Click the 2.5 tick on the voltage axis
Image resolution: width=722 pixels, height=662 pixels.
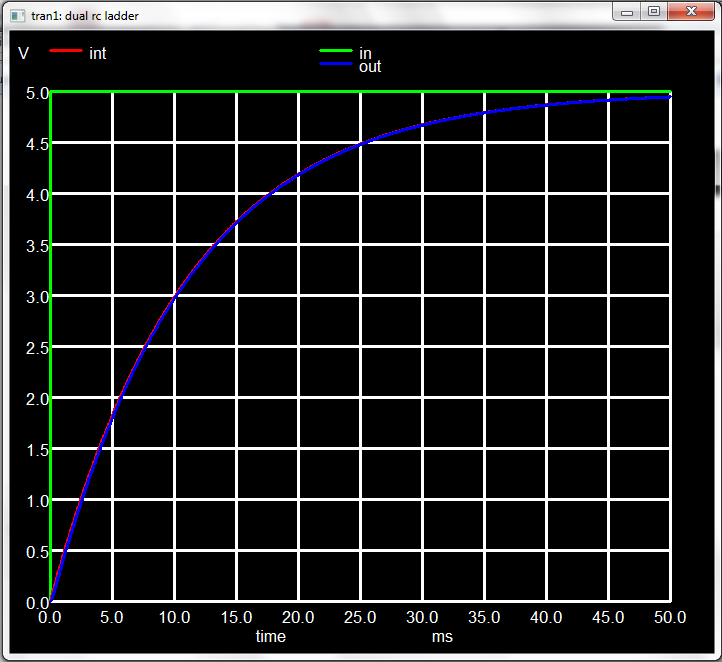tap(36, 348)
